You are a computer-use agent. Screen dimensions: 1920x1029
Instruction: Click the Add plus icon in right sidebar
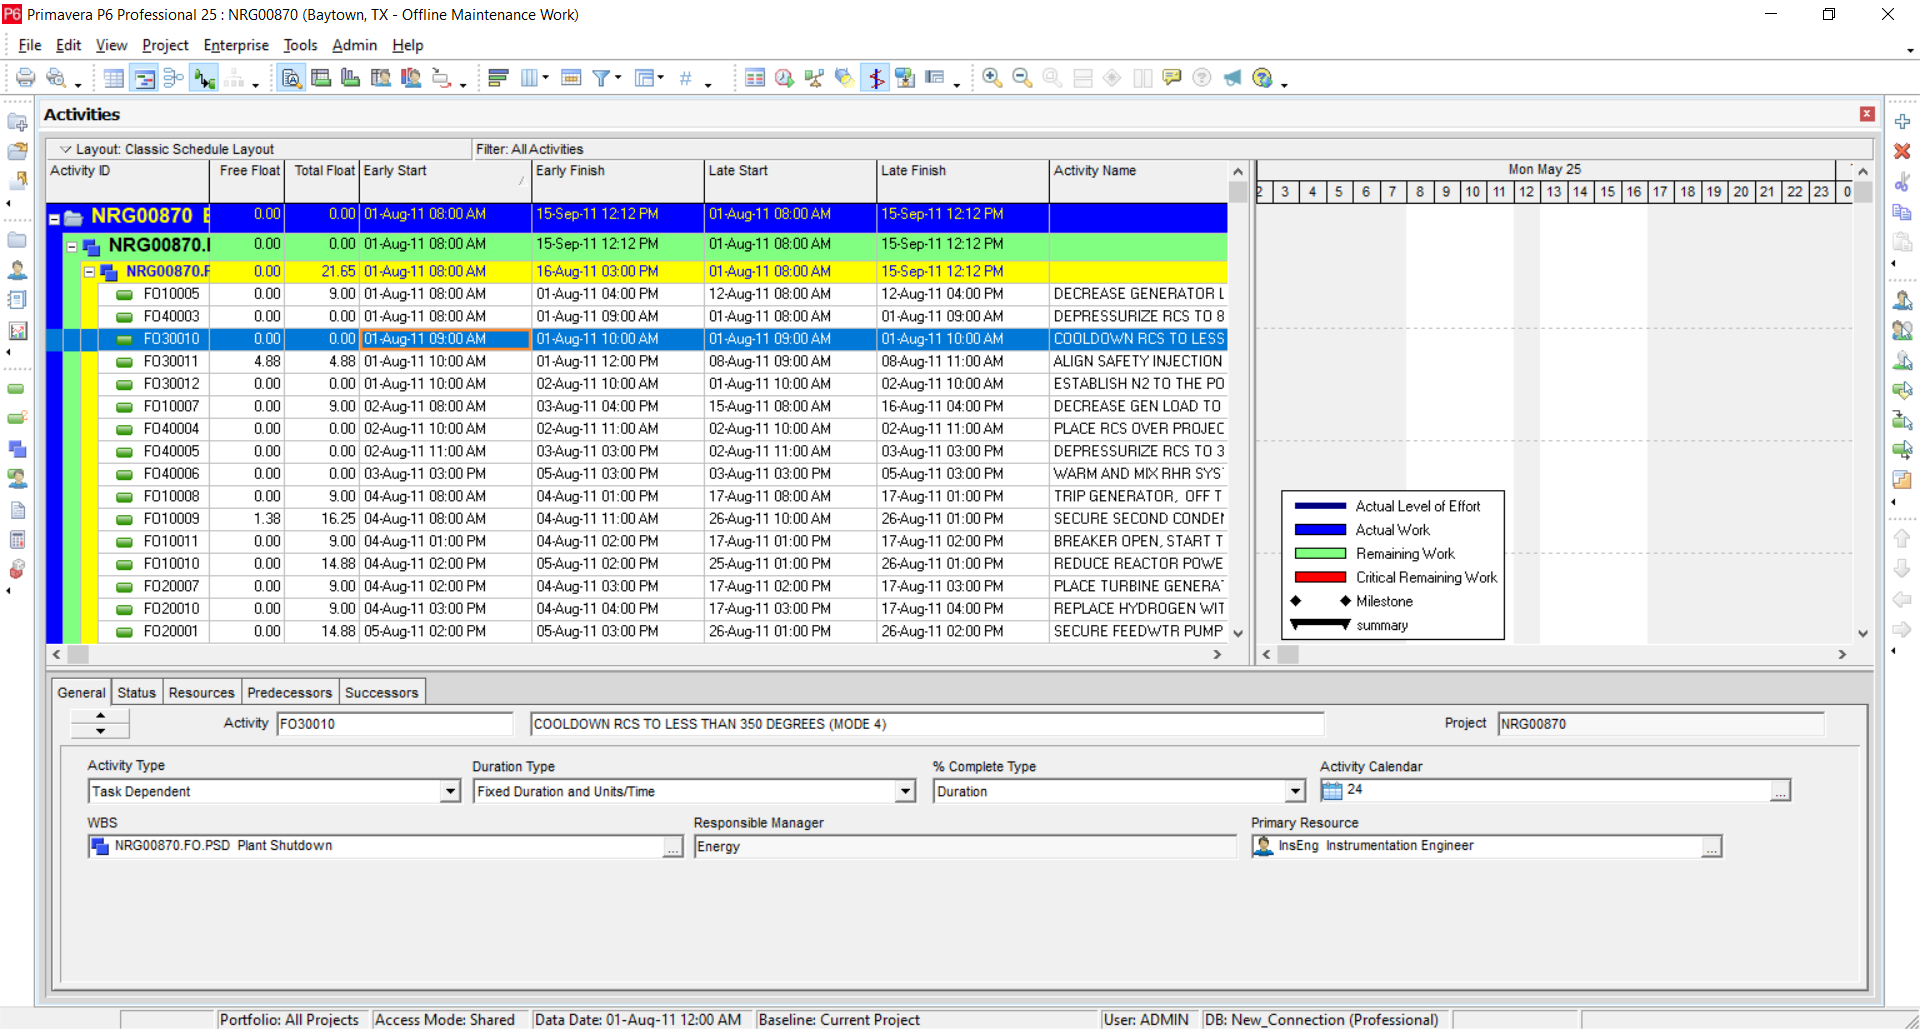[x=1902, y=121]
